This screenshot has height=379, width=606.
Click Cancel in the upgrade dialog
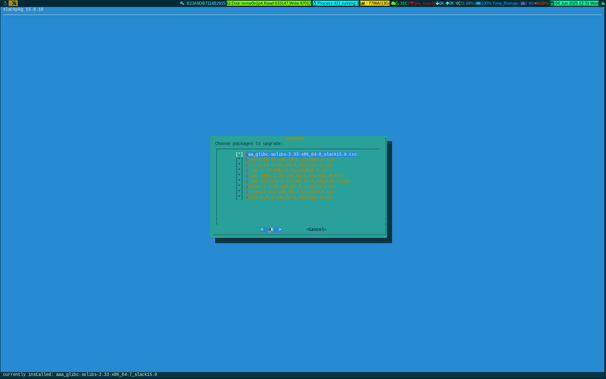(316, 229)
